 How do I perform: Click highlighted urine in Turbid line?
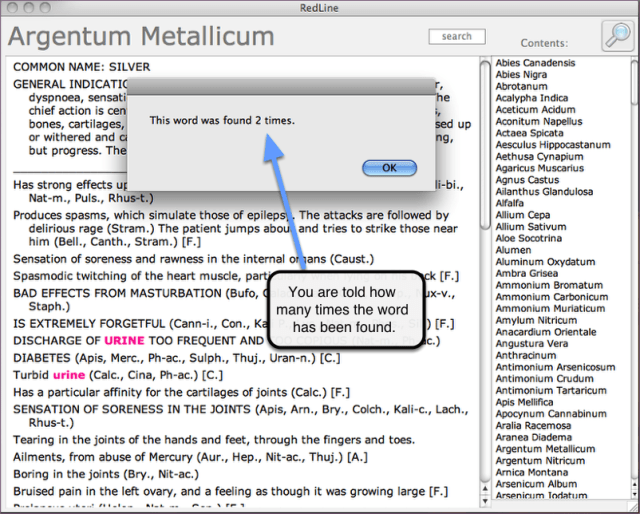coord(69,375)
